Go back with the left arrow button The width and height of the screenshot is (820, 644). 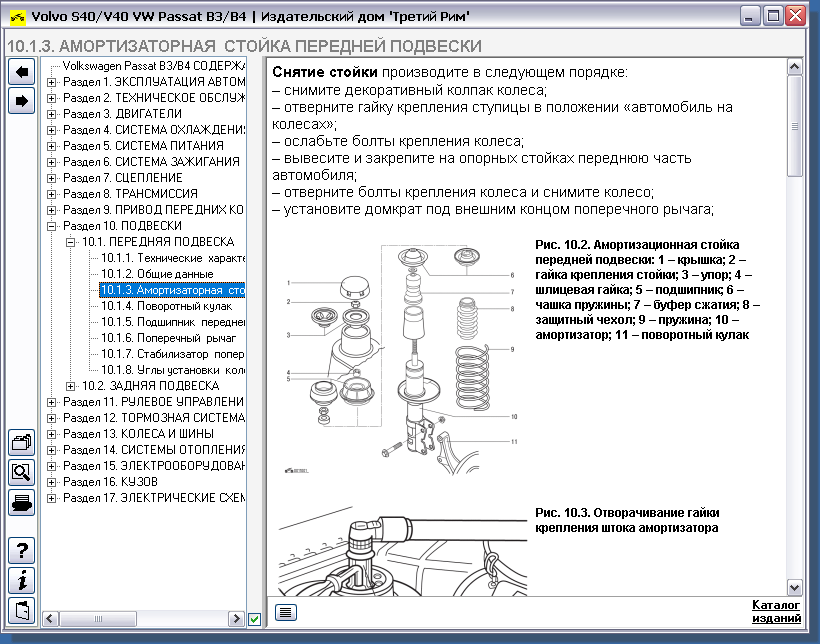coord(21,72)
